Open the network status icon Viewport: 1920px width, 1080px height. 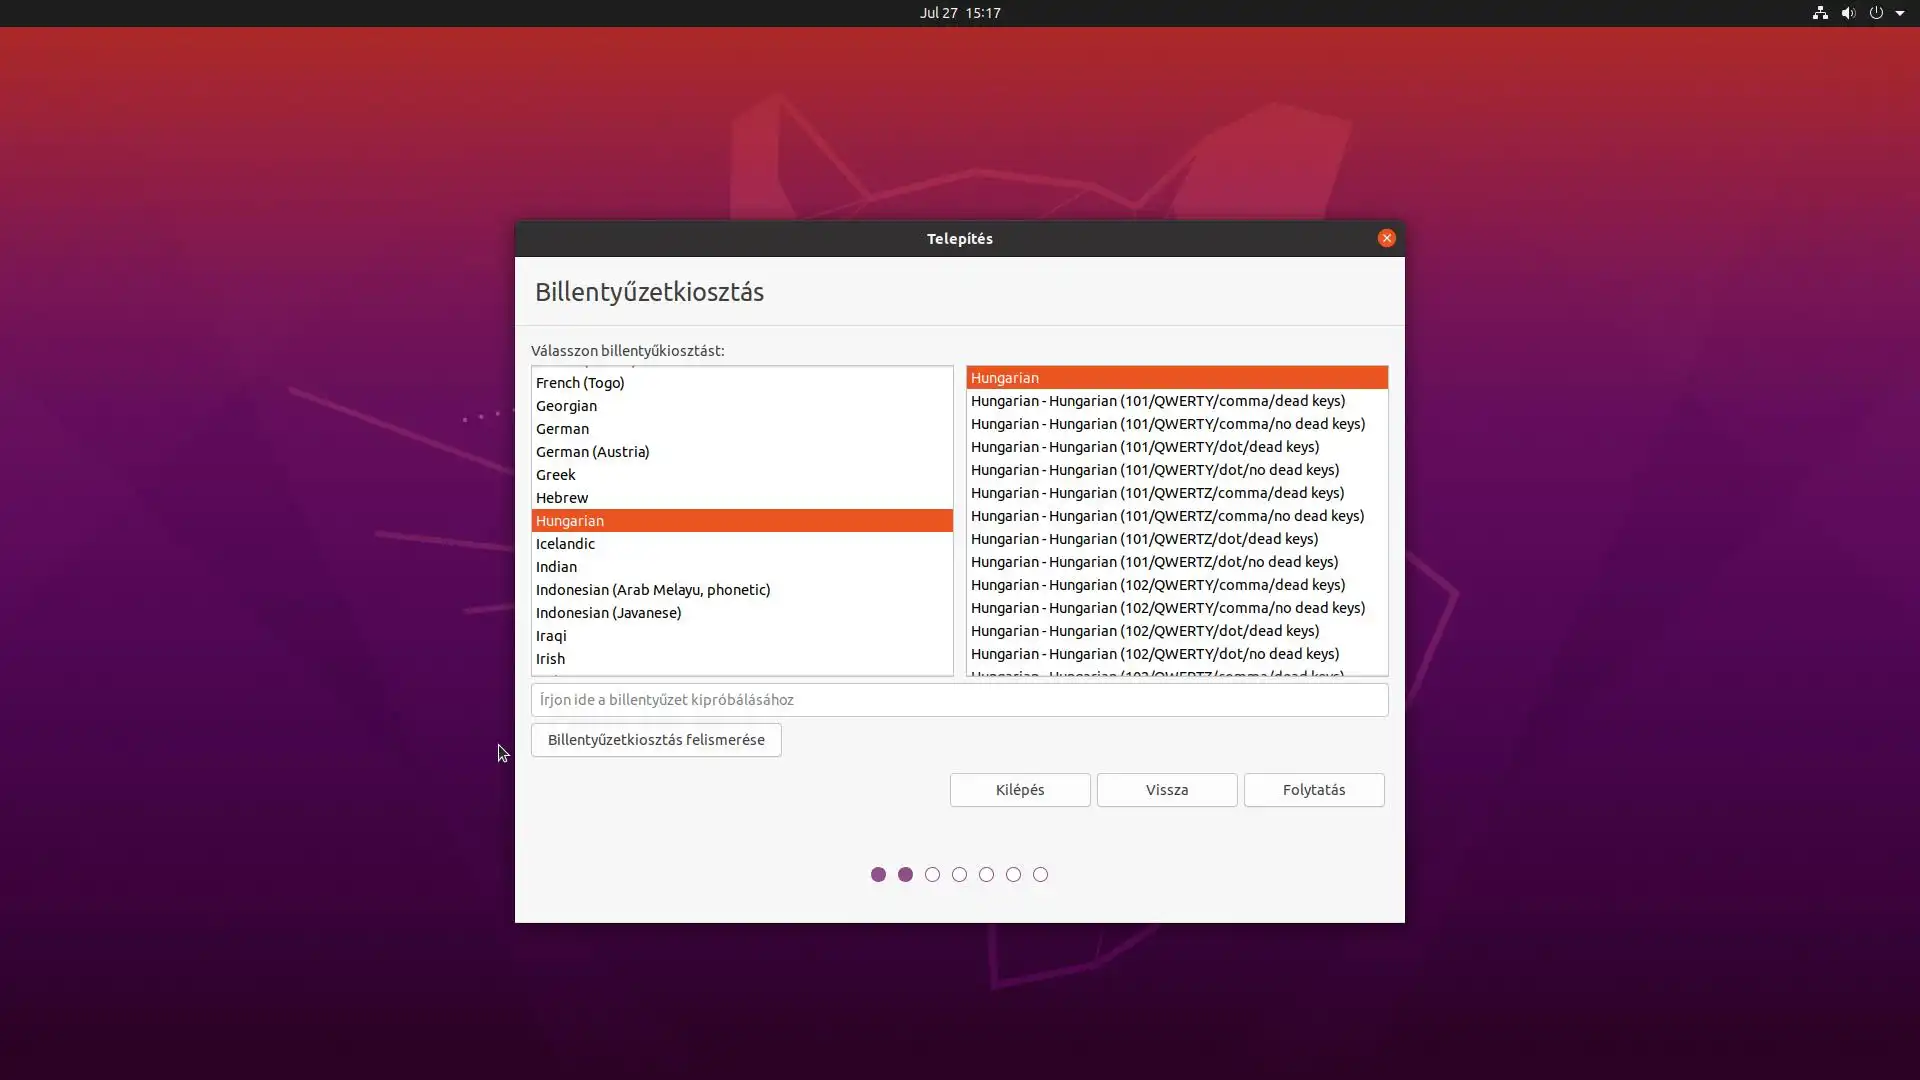point(1820,13)
